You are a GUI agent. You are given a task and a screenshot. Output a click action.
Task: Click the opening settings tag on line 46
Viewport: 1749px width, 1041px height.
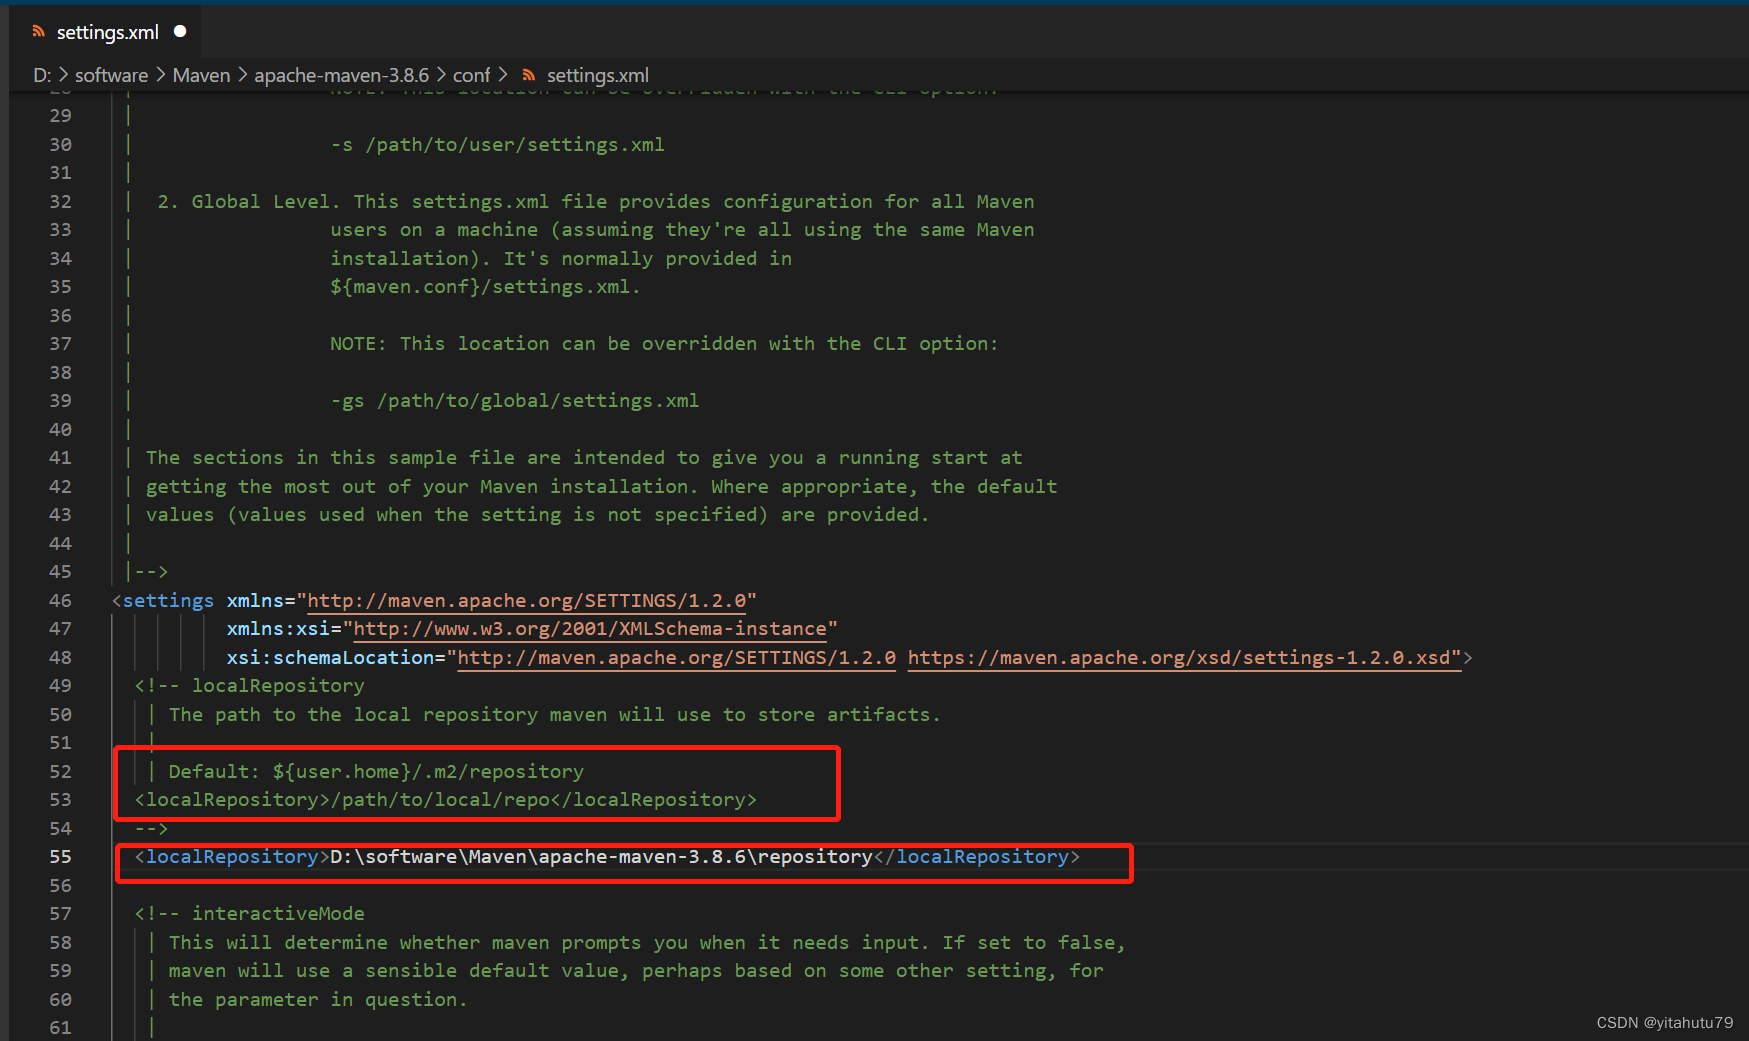[x=163, y=601]
